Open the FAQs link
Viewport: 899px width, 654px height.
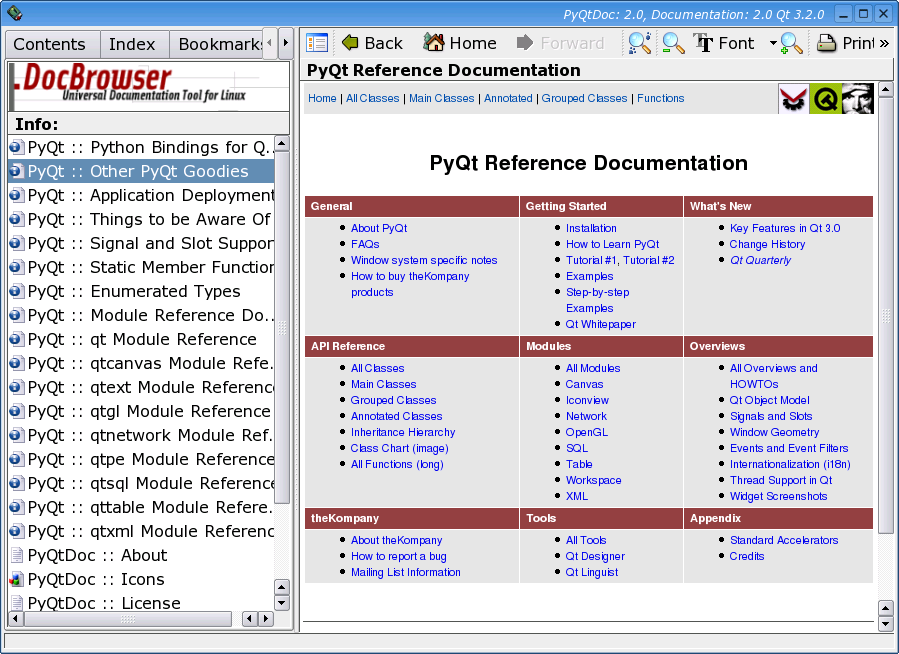[365, 244]
